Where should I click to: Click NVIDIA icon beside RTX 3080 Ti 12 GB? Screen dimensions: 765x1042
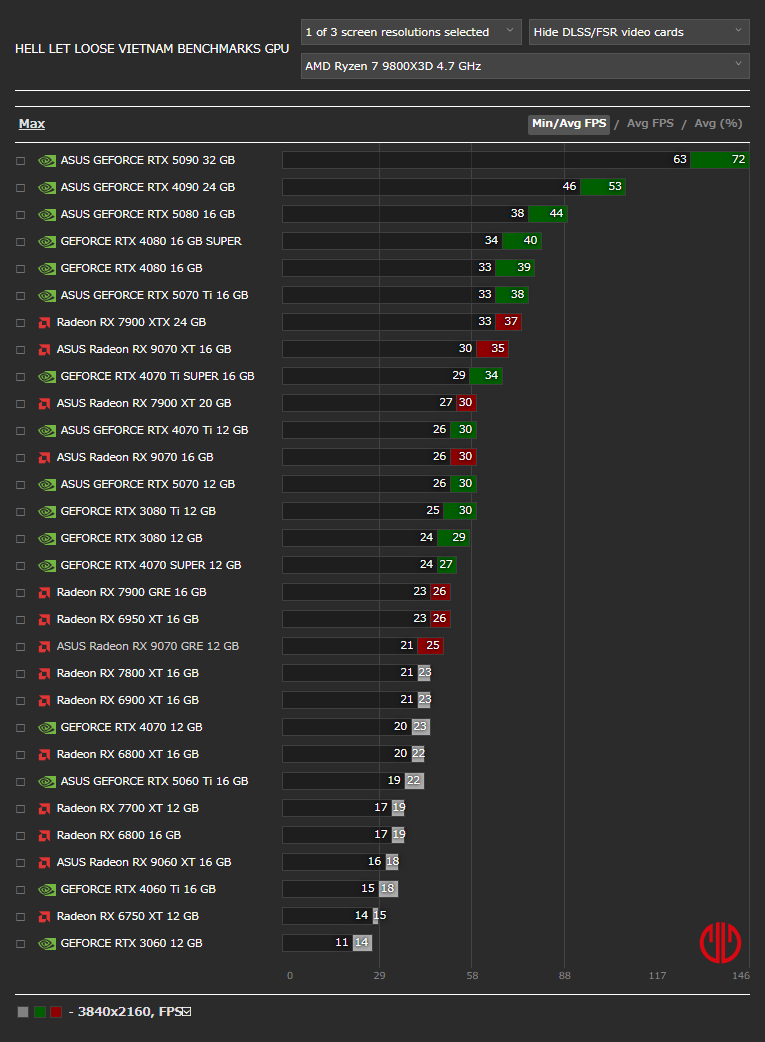point(47,512)
